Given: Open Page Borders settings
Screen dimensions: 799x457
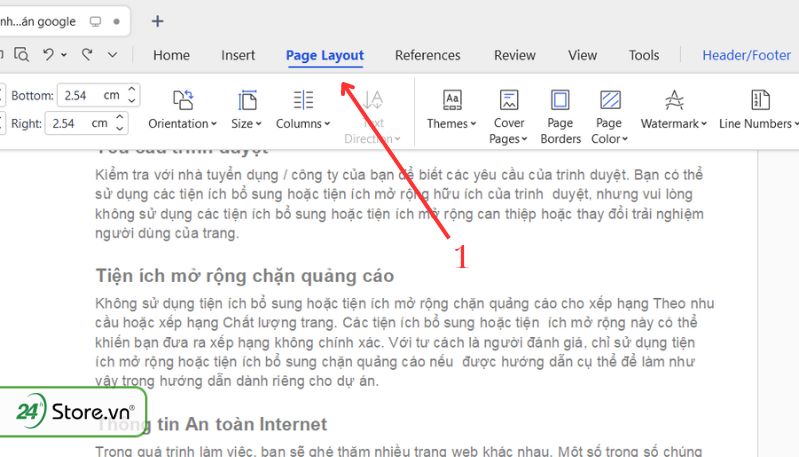Looking at the screenshot, I should coord(561,117).
